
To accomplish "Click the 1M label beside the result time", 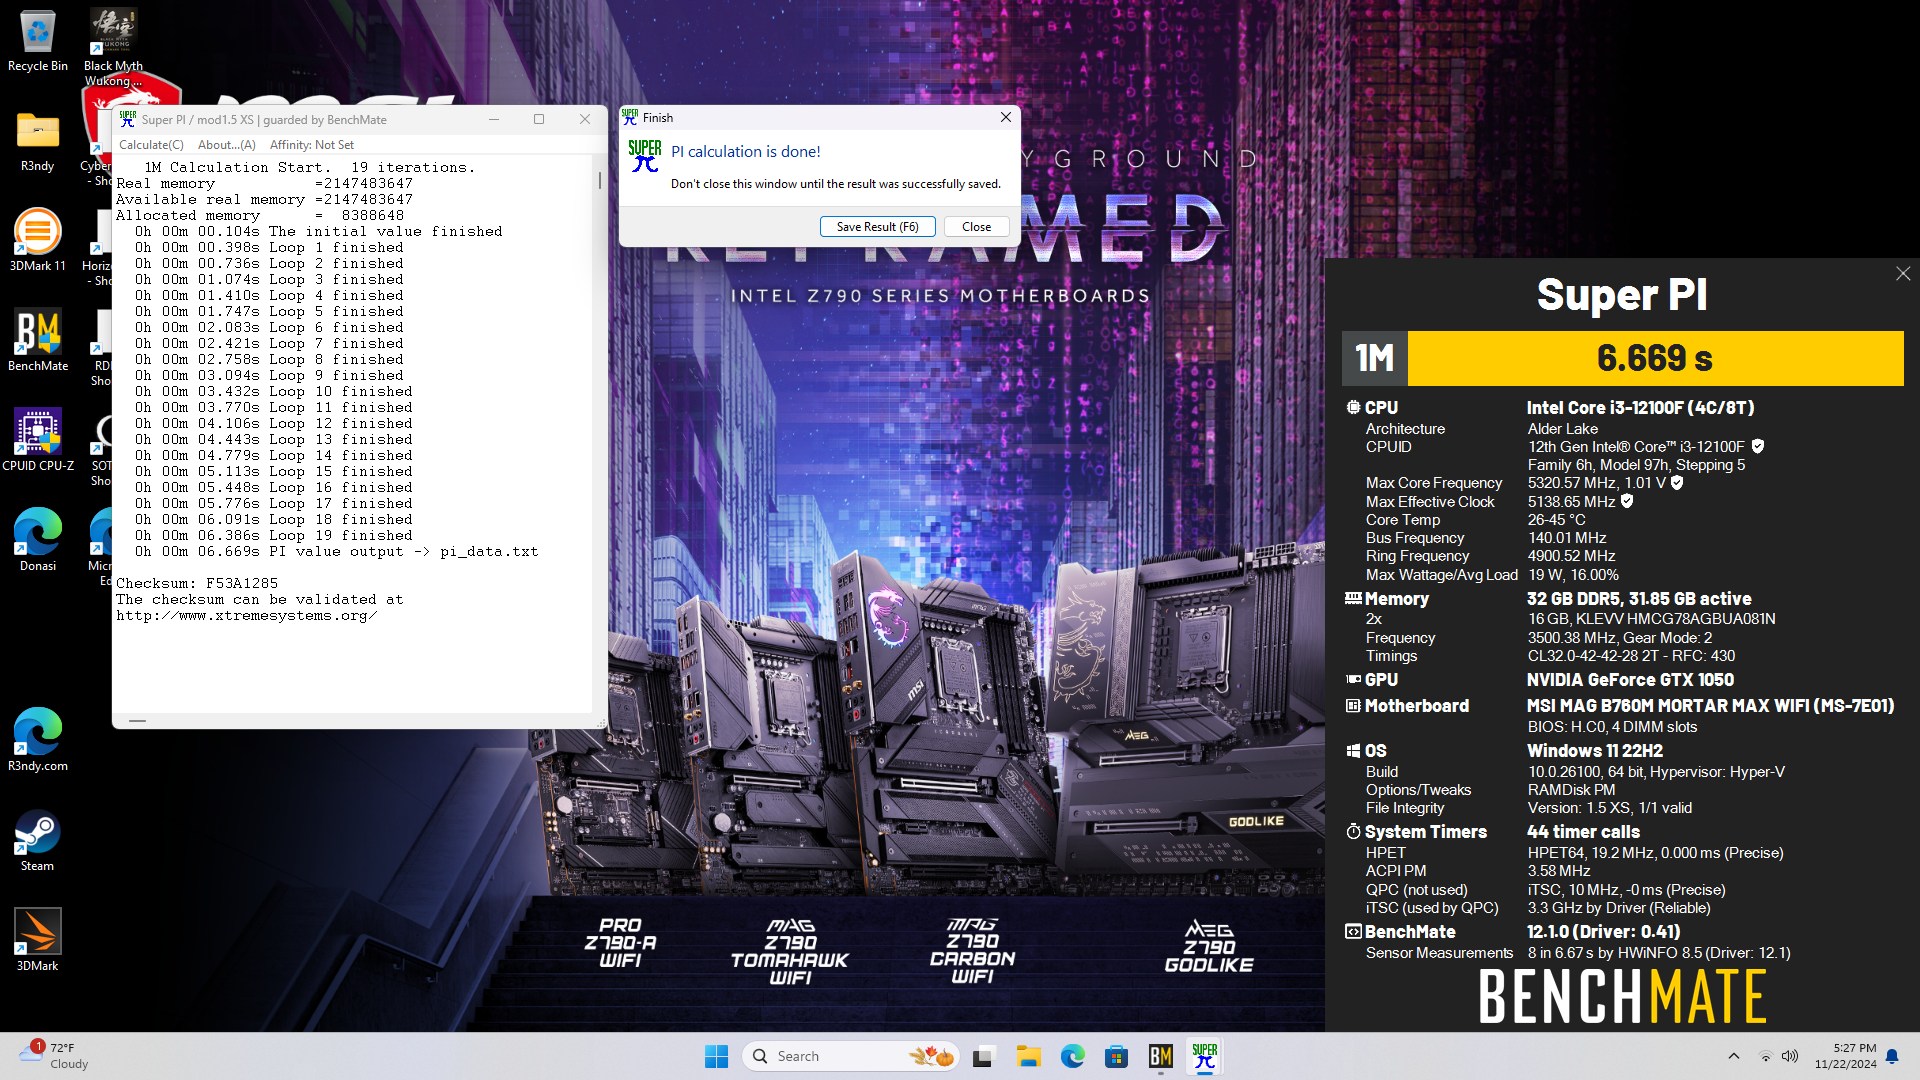I will (1374, 358).
